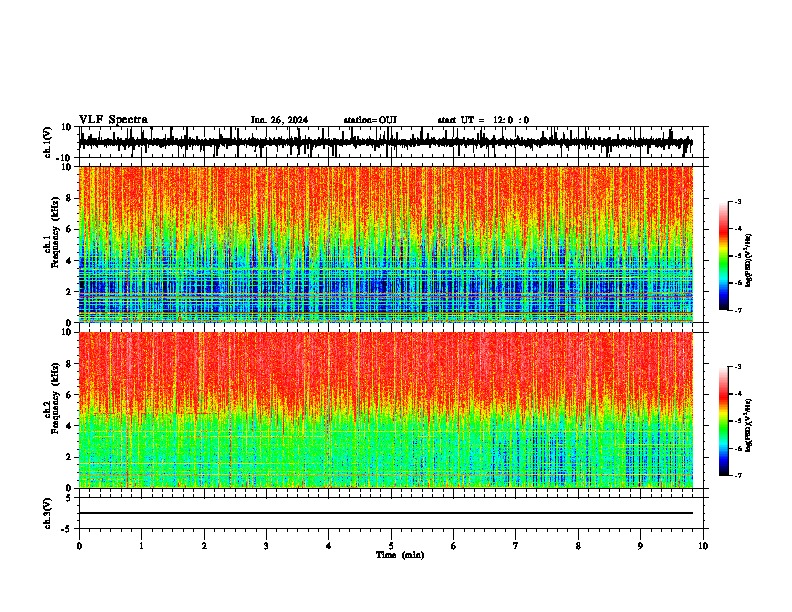
Task: Click the "VLF Spectra" plot title
Action: point(113,120)
